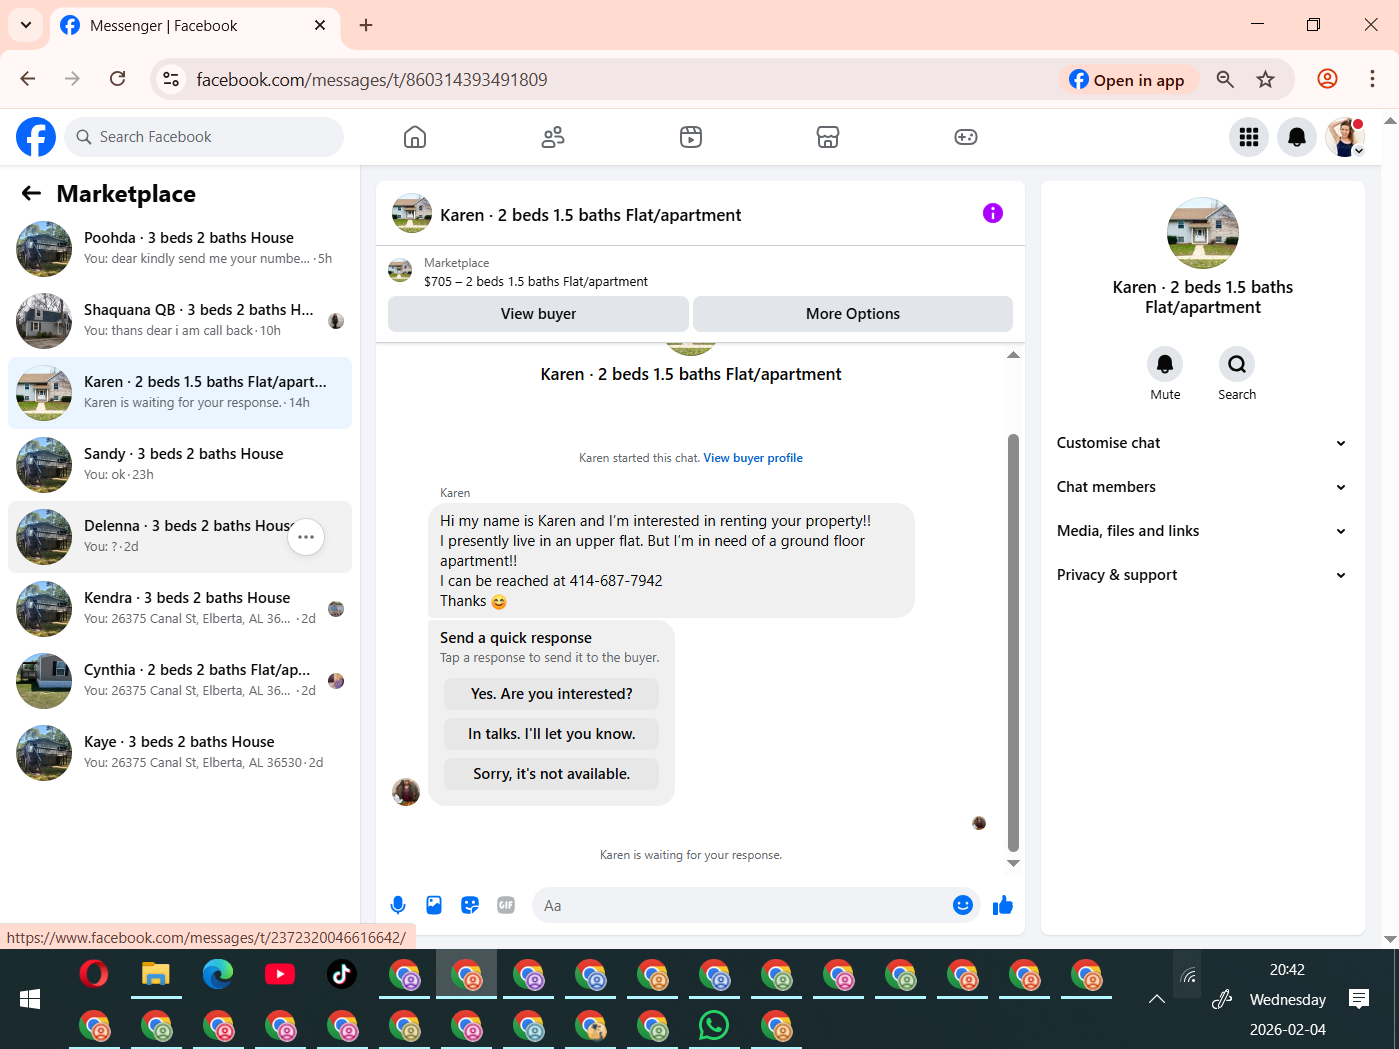Click Open in app button
Image resolution: width=1399 pixels, height=1049 pixels.
(1127, 80)
